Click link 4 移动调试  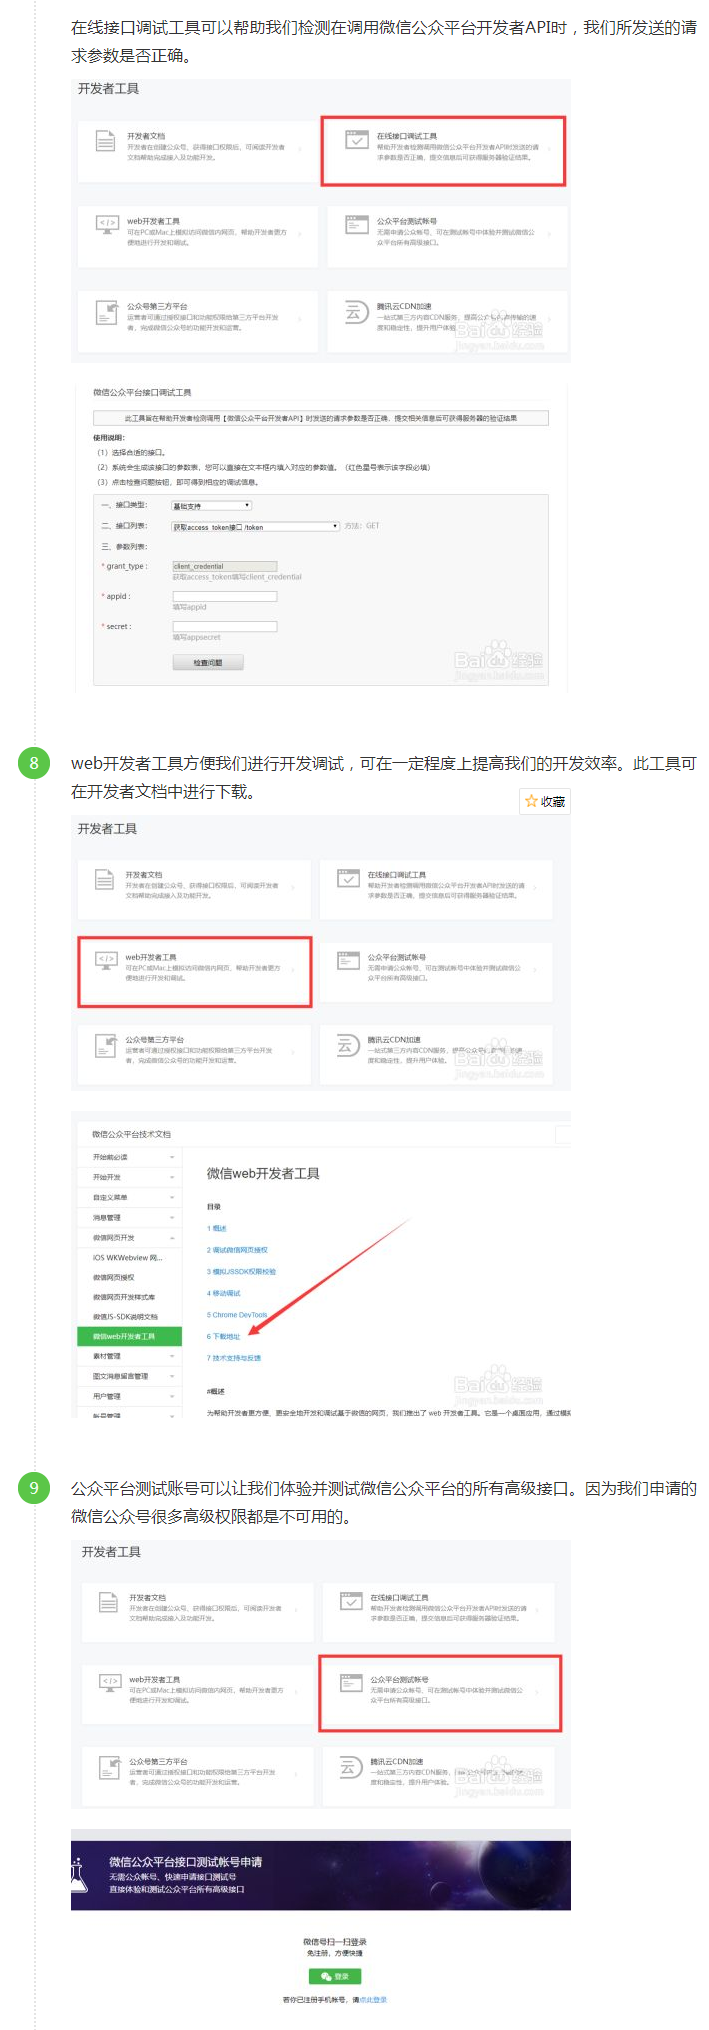click(224, 1293)
